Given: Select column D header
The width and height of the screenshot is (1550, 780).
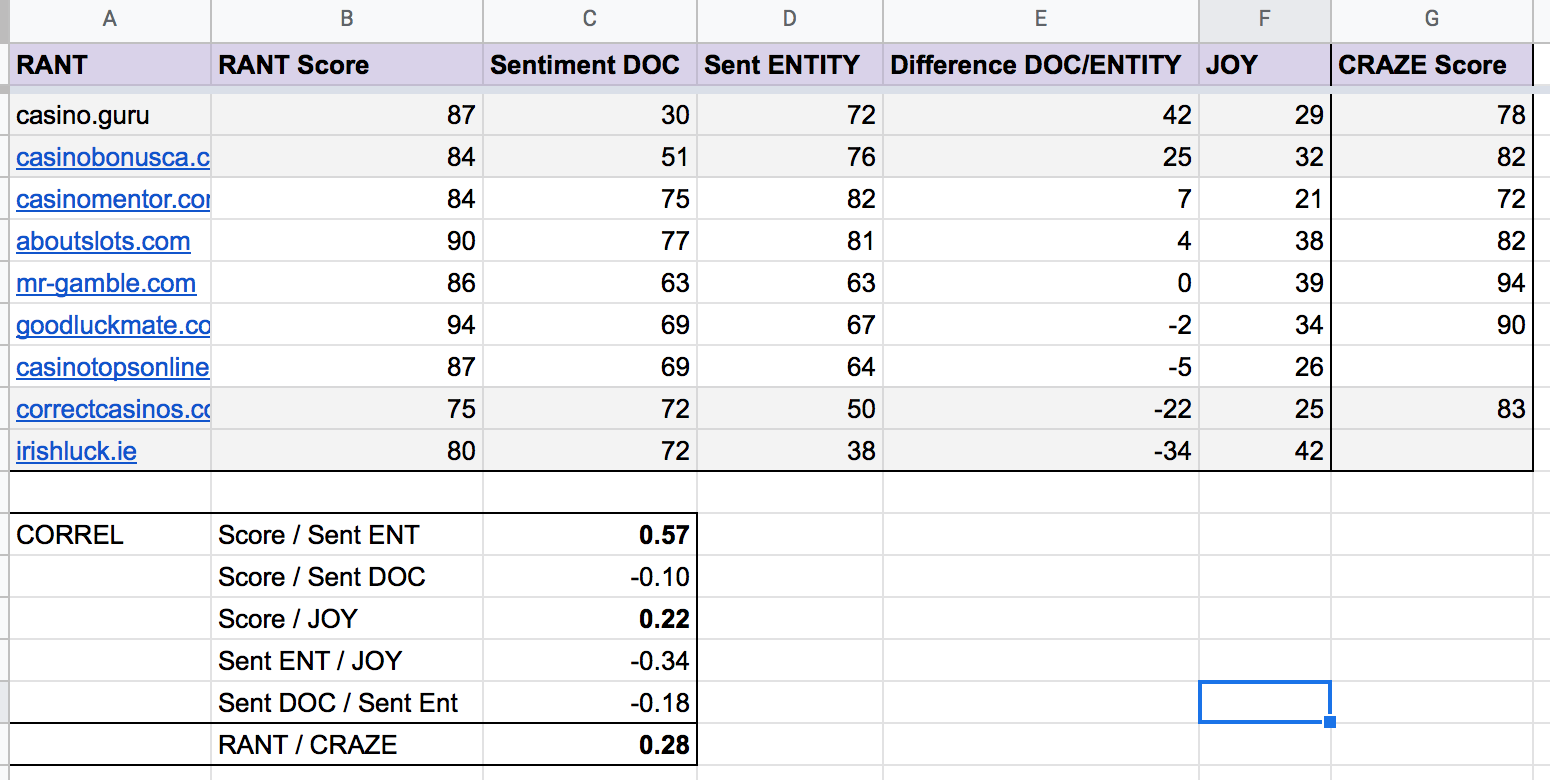Looking at the screenshot, I should tap(790, 19).
